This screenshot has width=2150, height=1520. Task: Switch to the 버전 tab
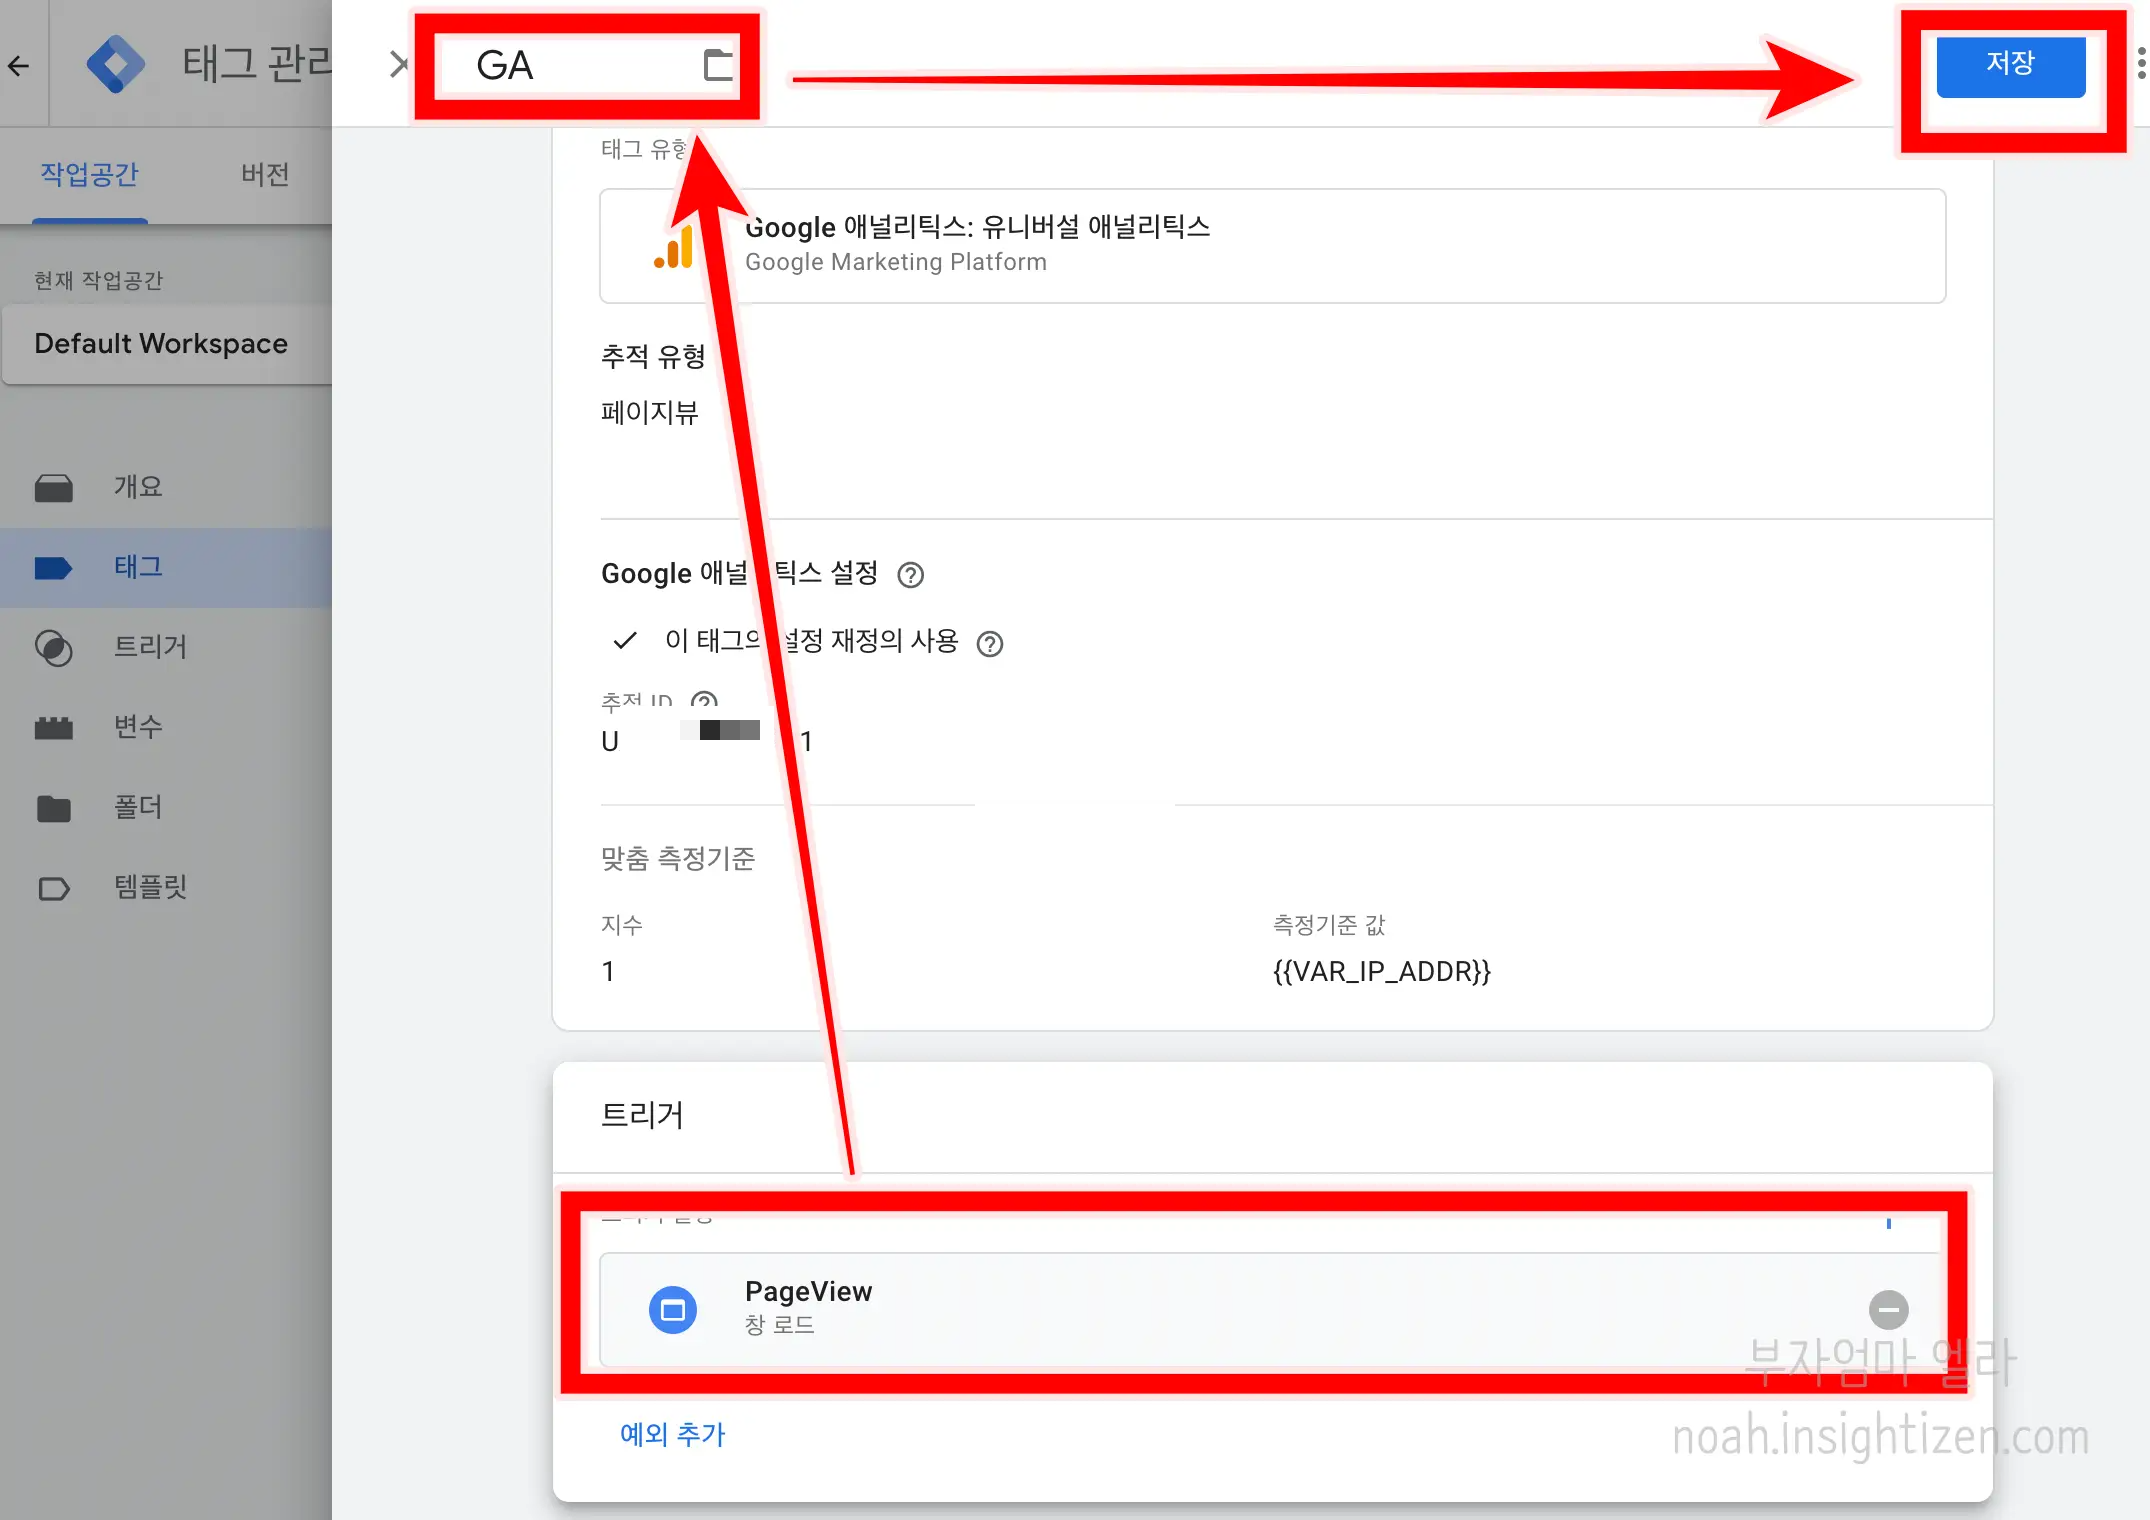pos(265,175)
